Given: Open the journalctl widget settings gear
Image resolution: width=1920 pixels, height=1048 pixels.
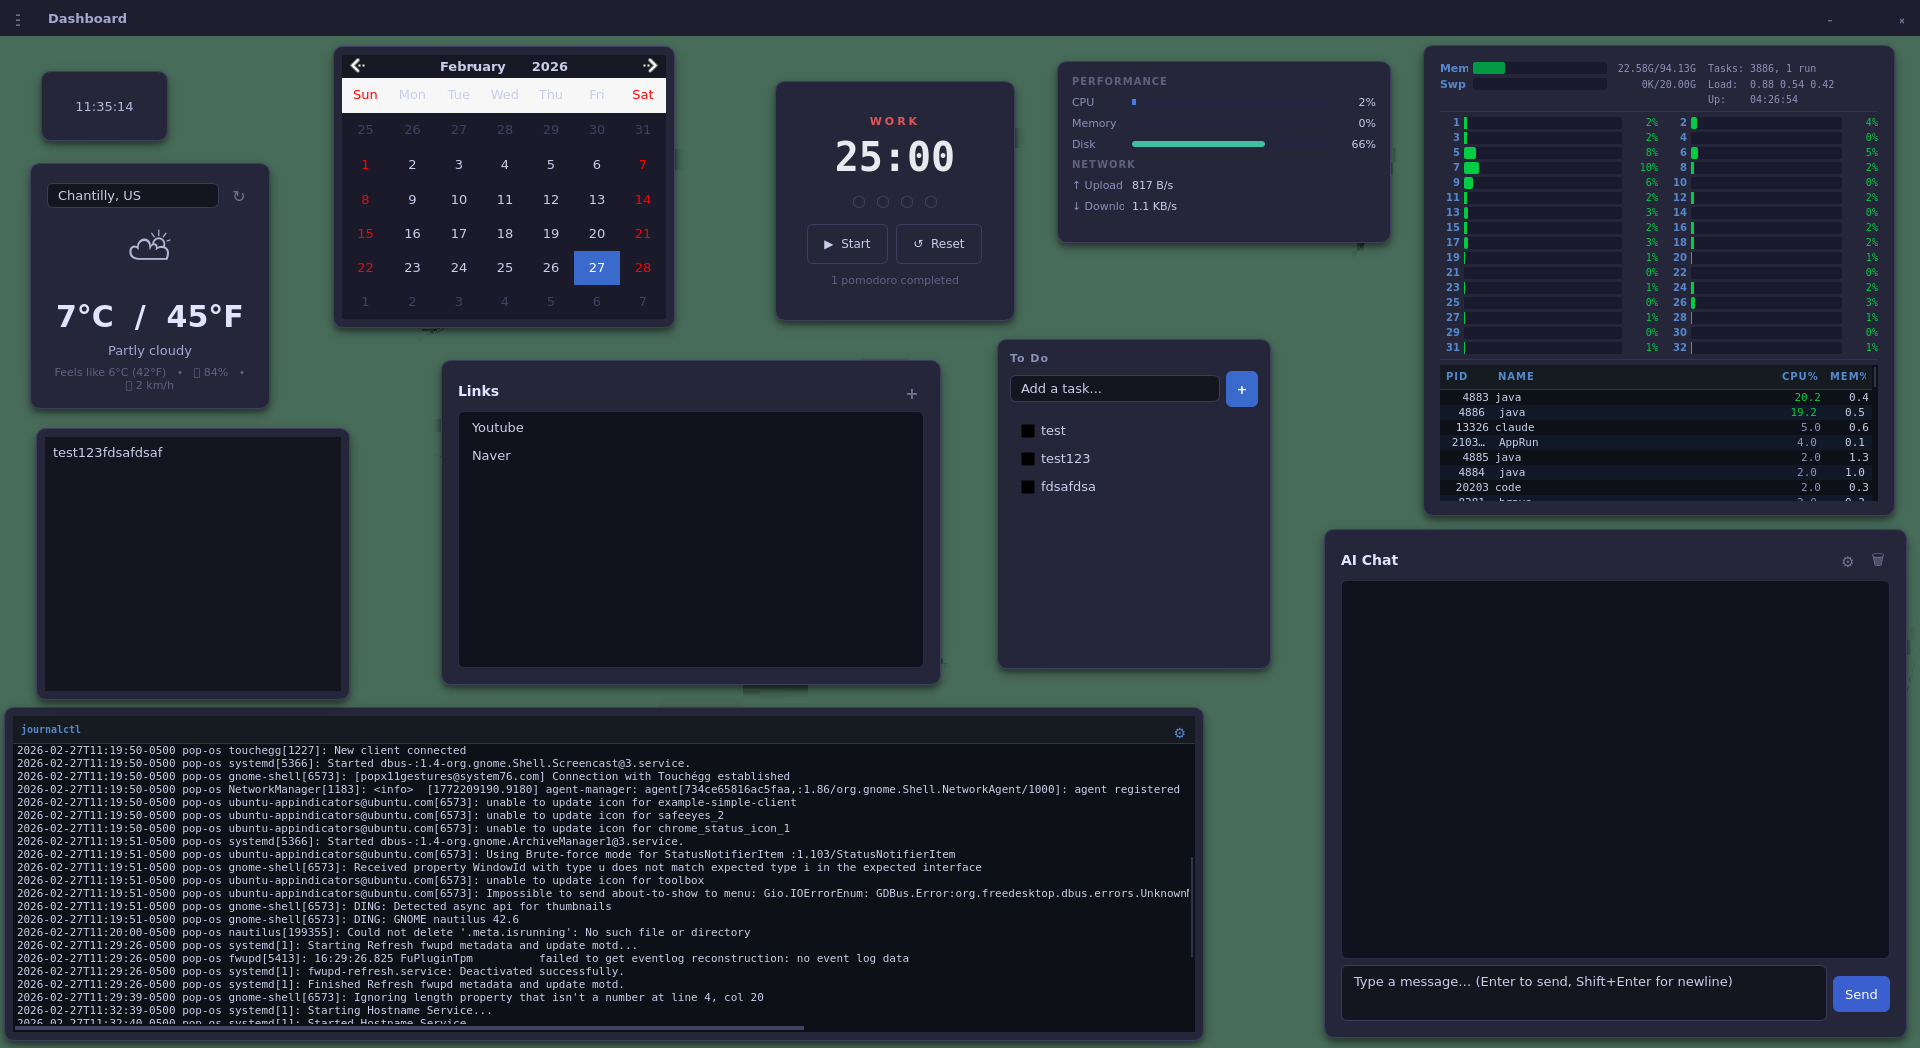Looking at the screenshot, I should pos(1179,733).
